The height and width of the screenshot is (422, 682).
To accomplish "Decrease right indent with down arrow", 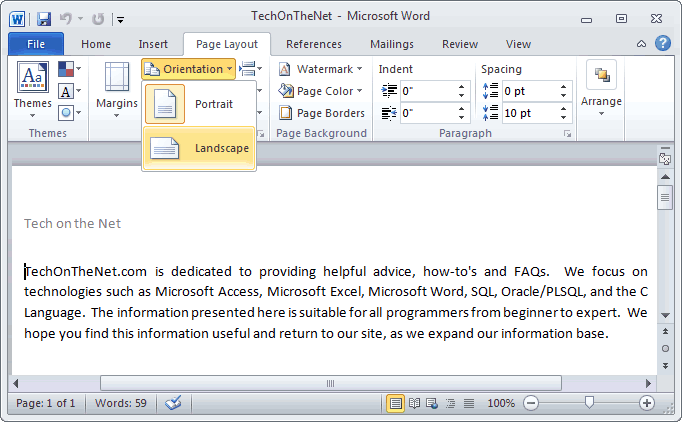I will tap(461, 118).
